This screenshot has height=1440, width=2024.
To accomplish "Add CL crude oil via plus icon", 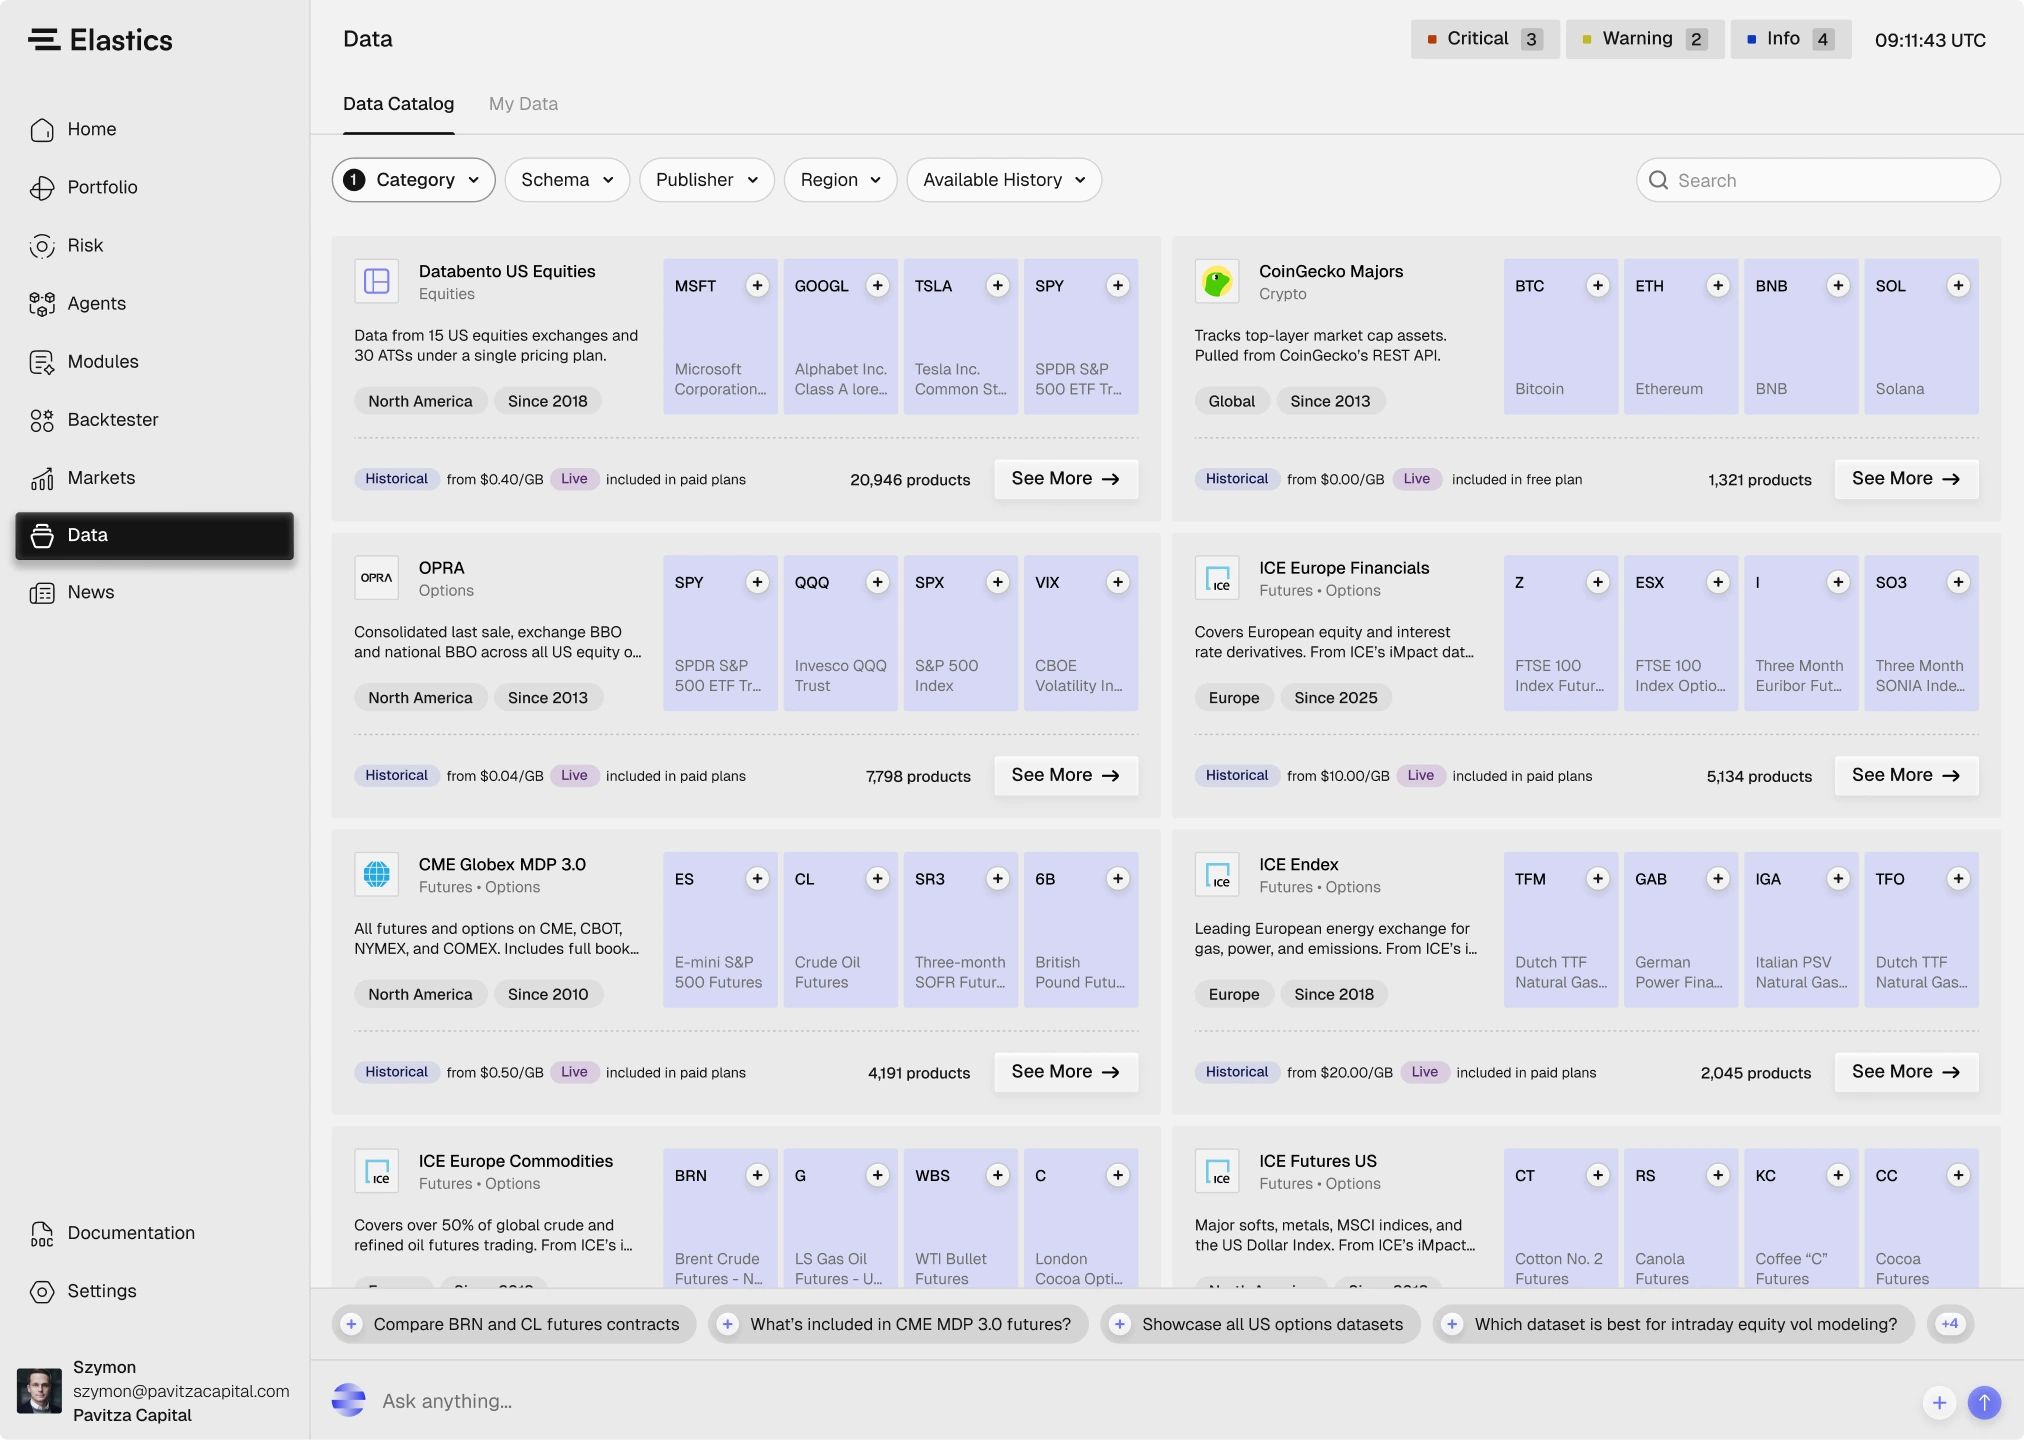I will pyautogui.click(x=878, y=879).
